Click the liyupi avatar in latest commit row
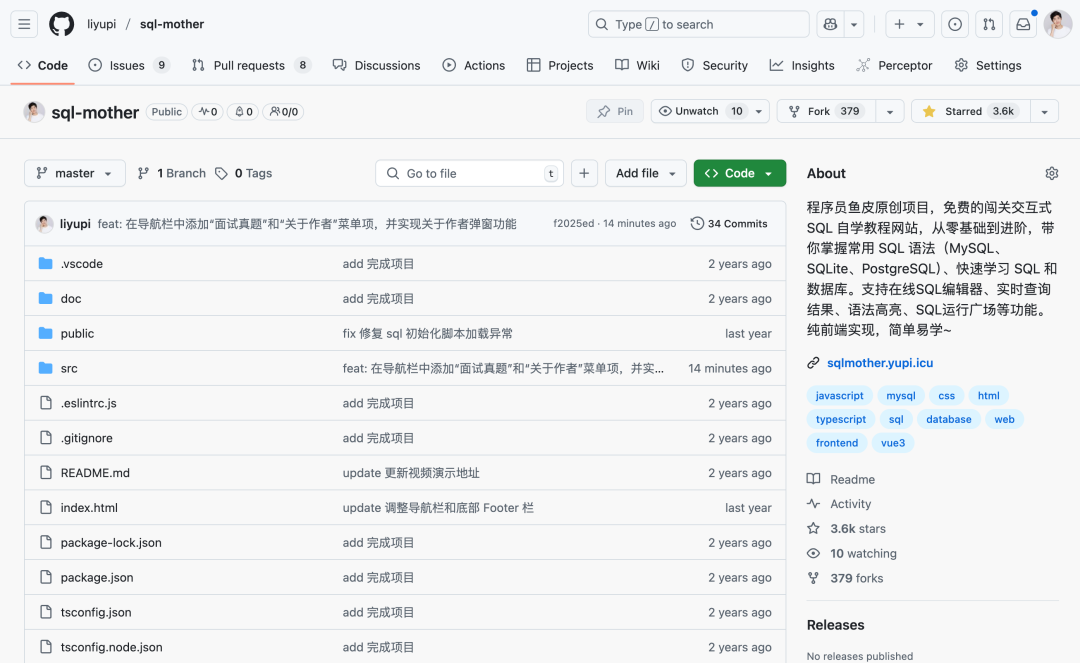The height and width of the screenshot is (663, 1080). 45,224
